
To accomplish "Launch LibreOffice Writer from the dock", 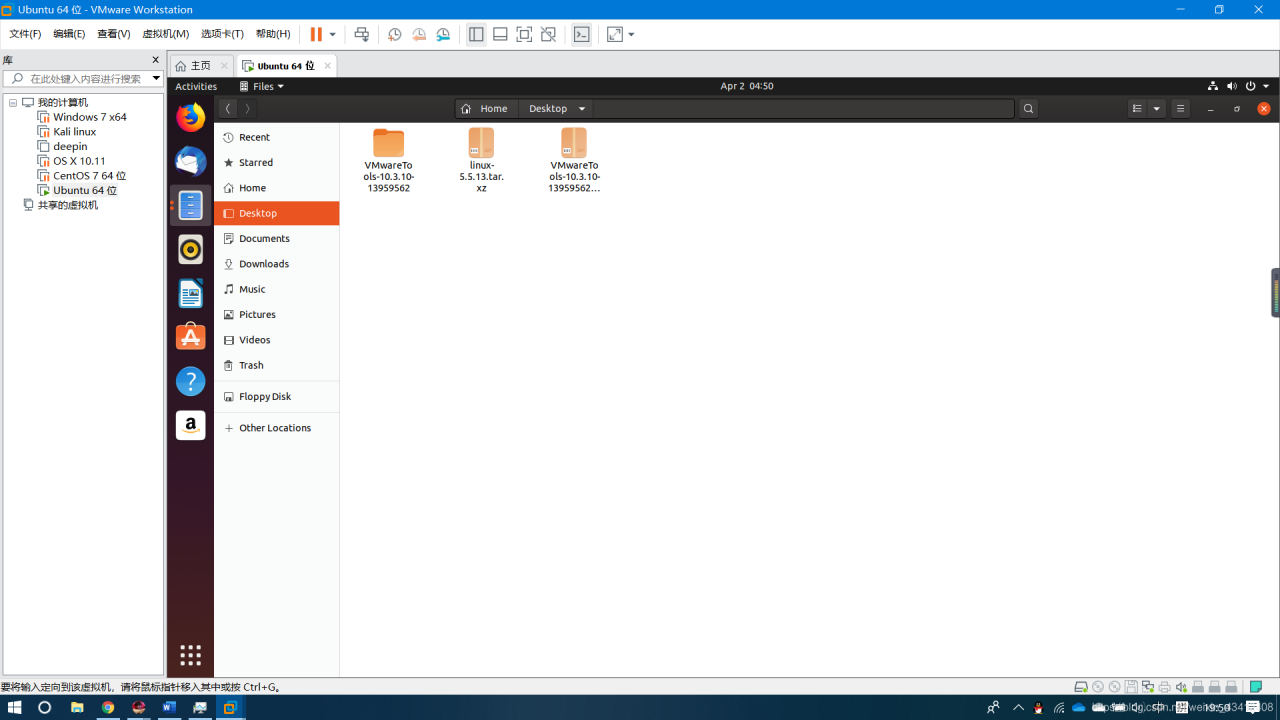I will point(191,293).
